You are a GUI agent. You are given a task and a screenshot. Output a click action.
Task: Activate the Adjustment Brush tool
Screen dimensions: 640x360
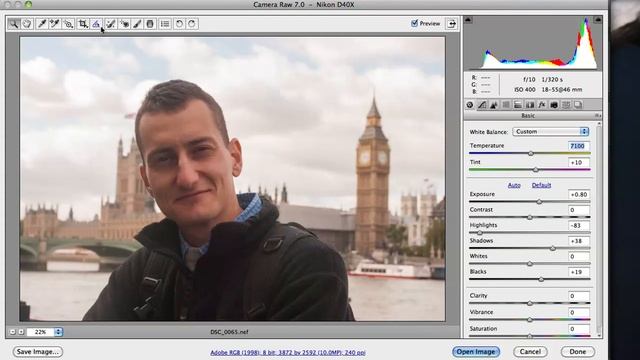point(137,24)
